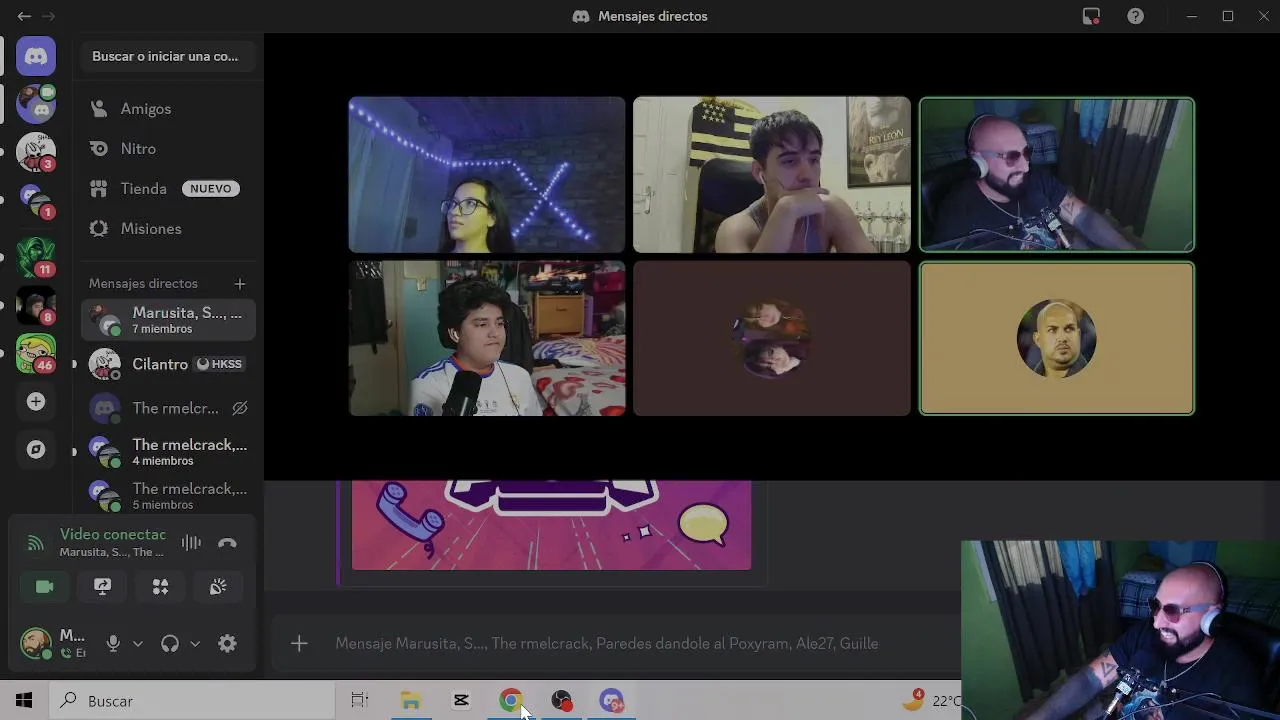Viewport: 1280px width, 720px height.
Task: Open the server with the 1 notification badge
Action: (x=36, y=201)
